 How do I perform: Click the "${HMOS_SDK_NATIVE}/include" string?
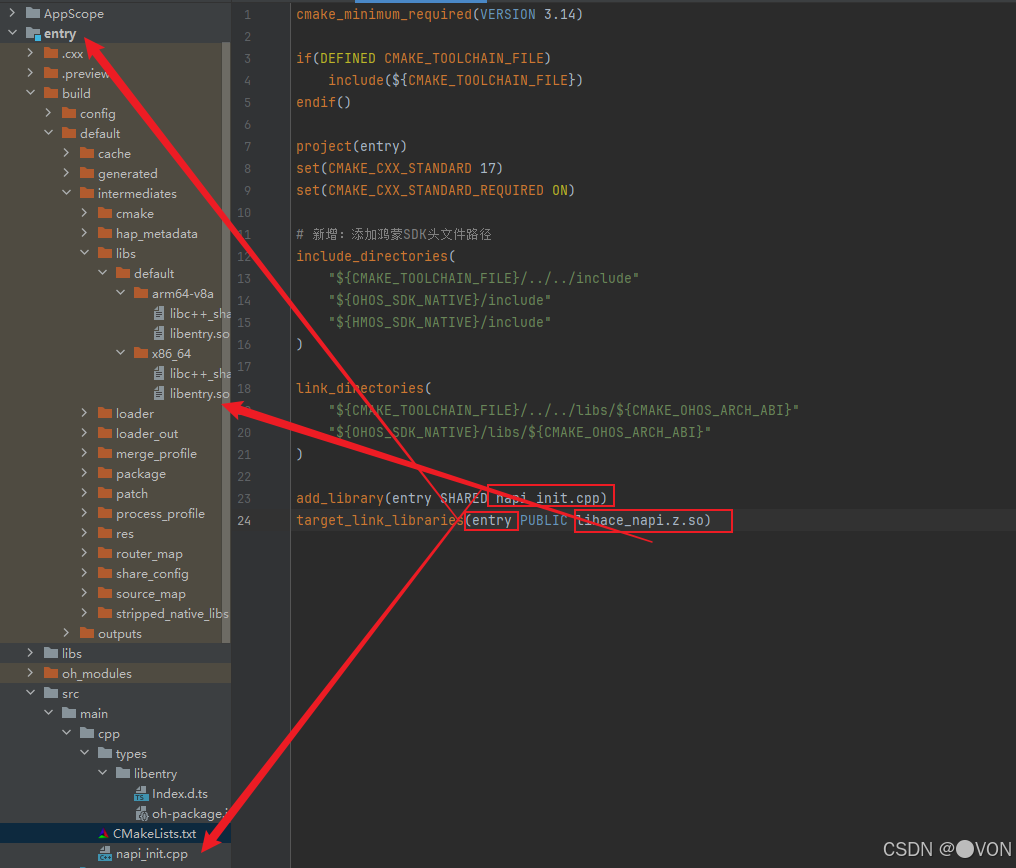(x=439, y=323)
